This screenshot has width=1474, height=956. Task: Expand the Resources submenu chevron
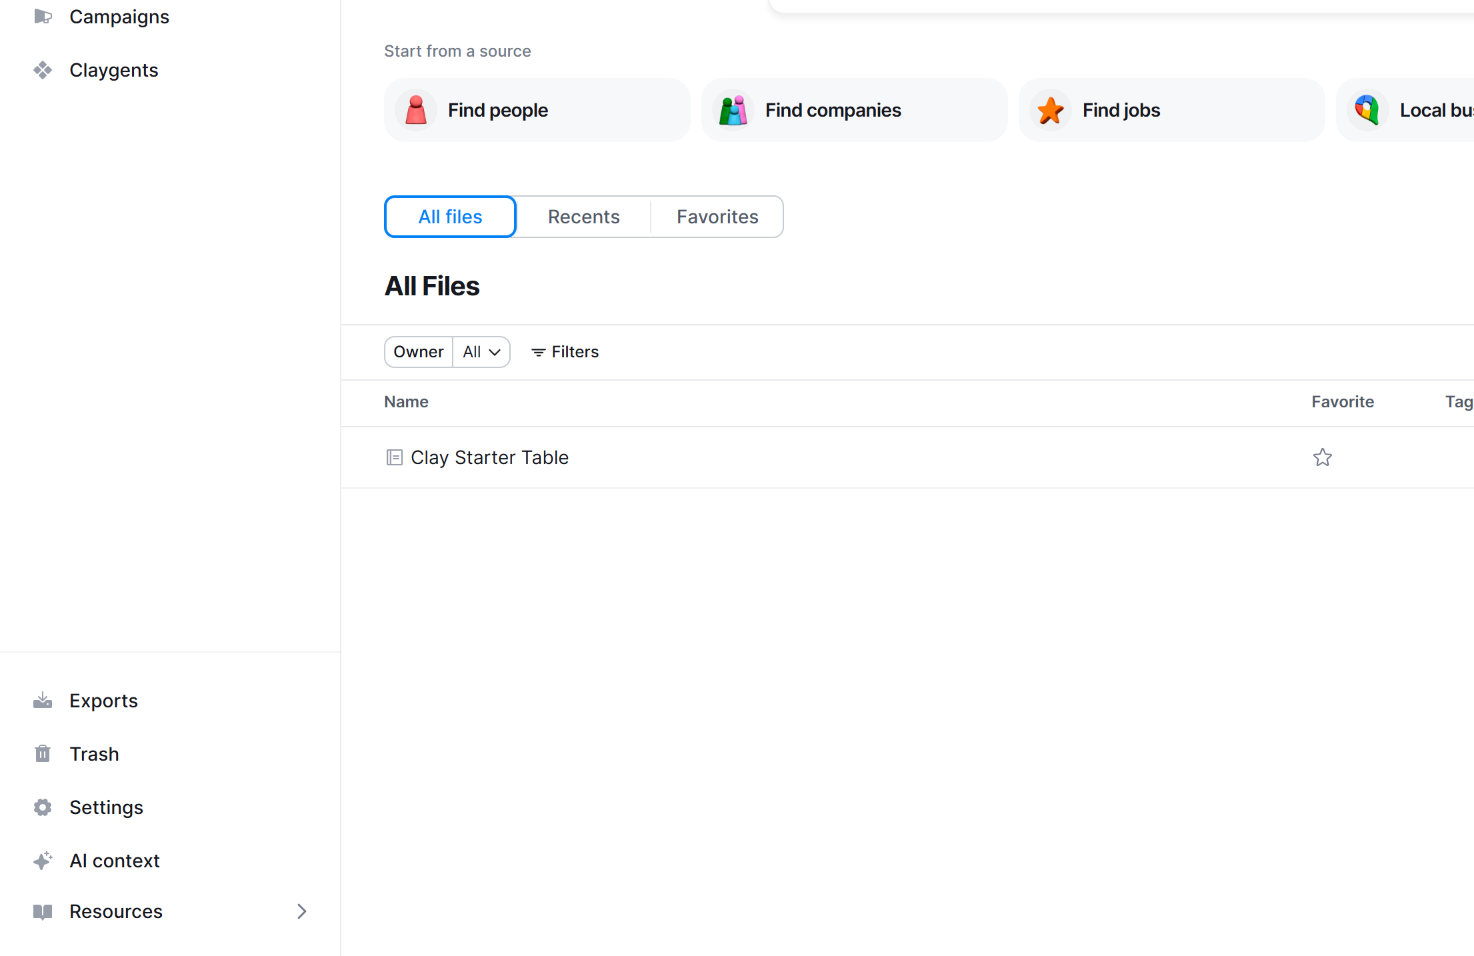tap(302, 912)
